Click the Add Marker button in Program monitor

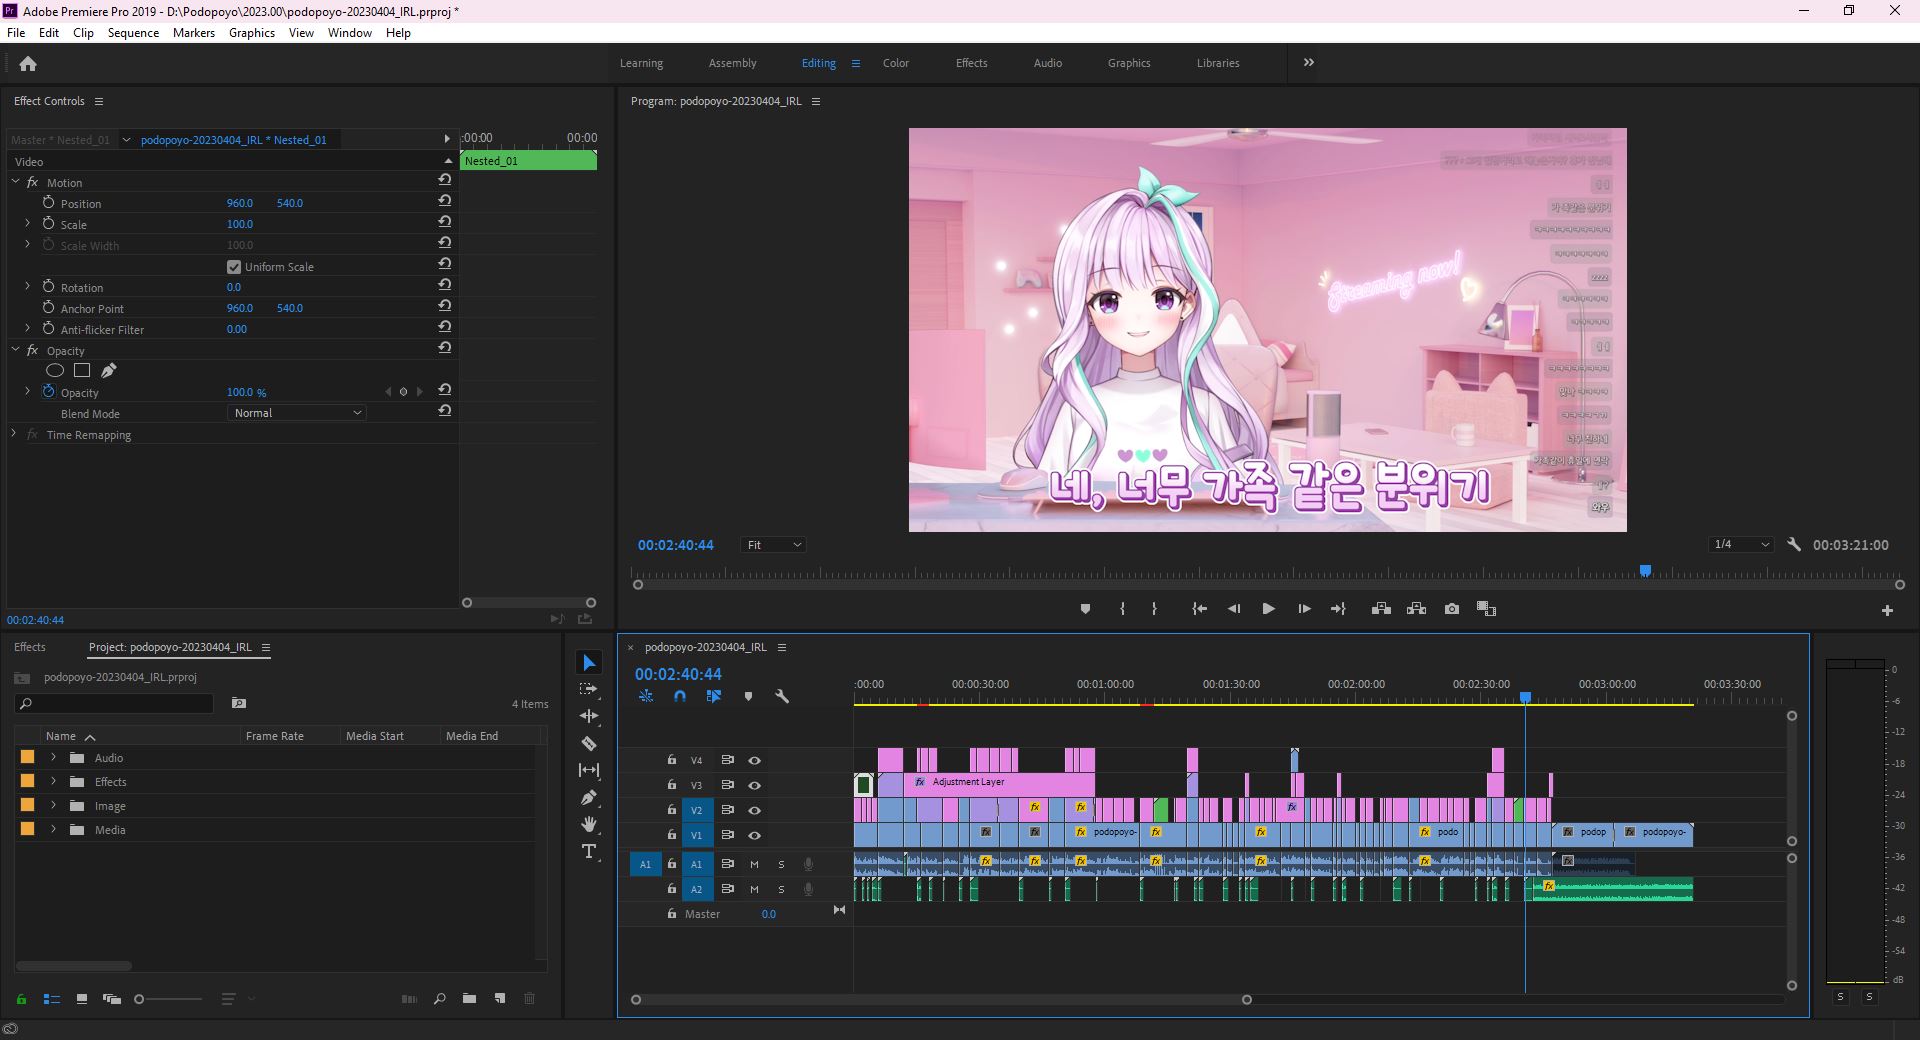coord(1085,609)
